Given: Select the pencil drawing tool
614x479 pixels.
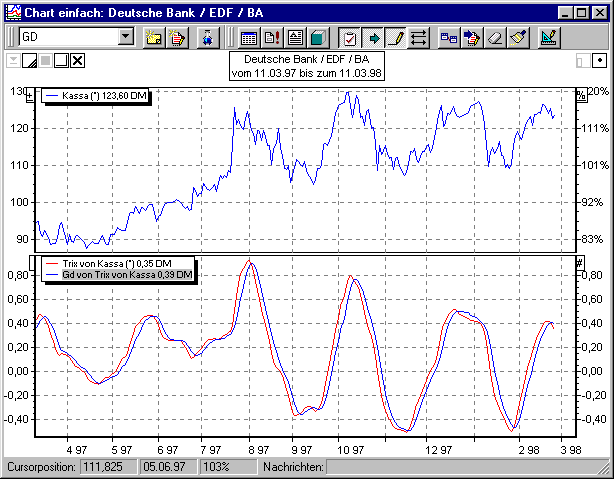Looking at the screenshot, I should pos(396,38).
